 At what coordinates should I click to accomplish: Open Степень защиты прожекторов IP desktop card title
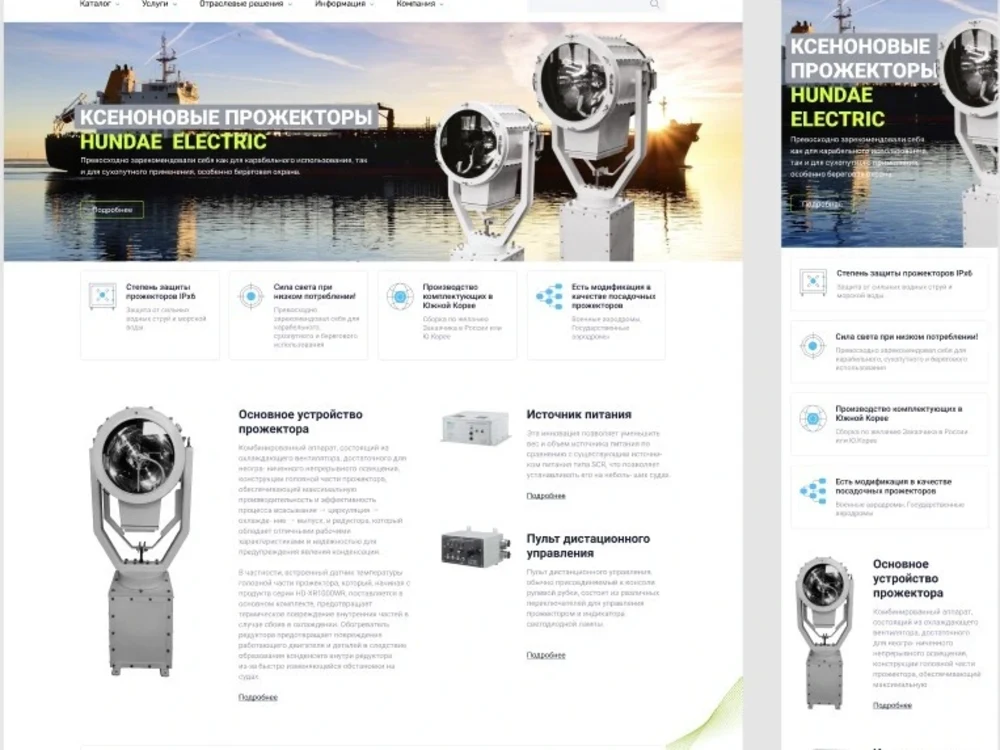(x=161, y=291)
